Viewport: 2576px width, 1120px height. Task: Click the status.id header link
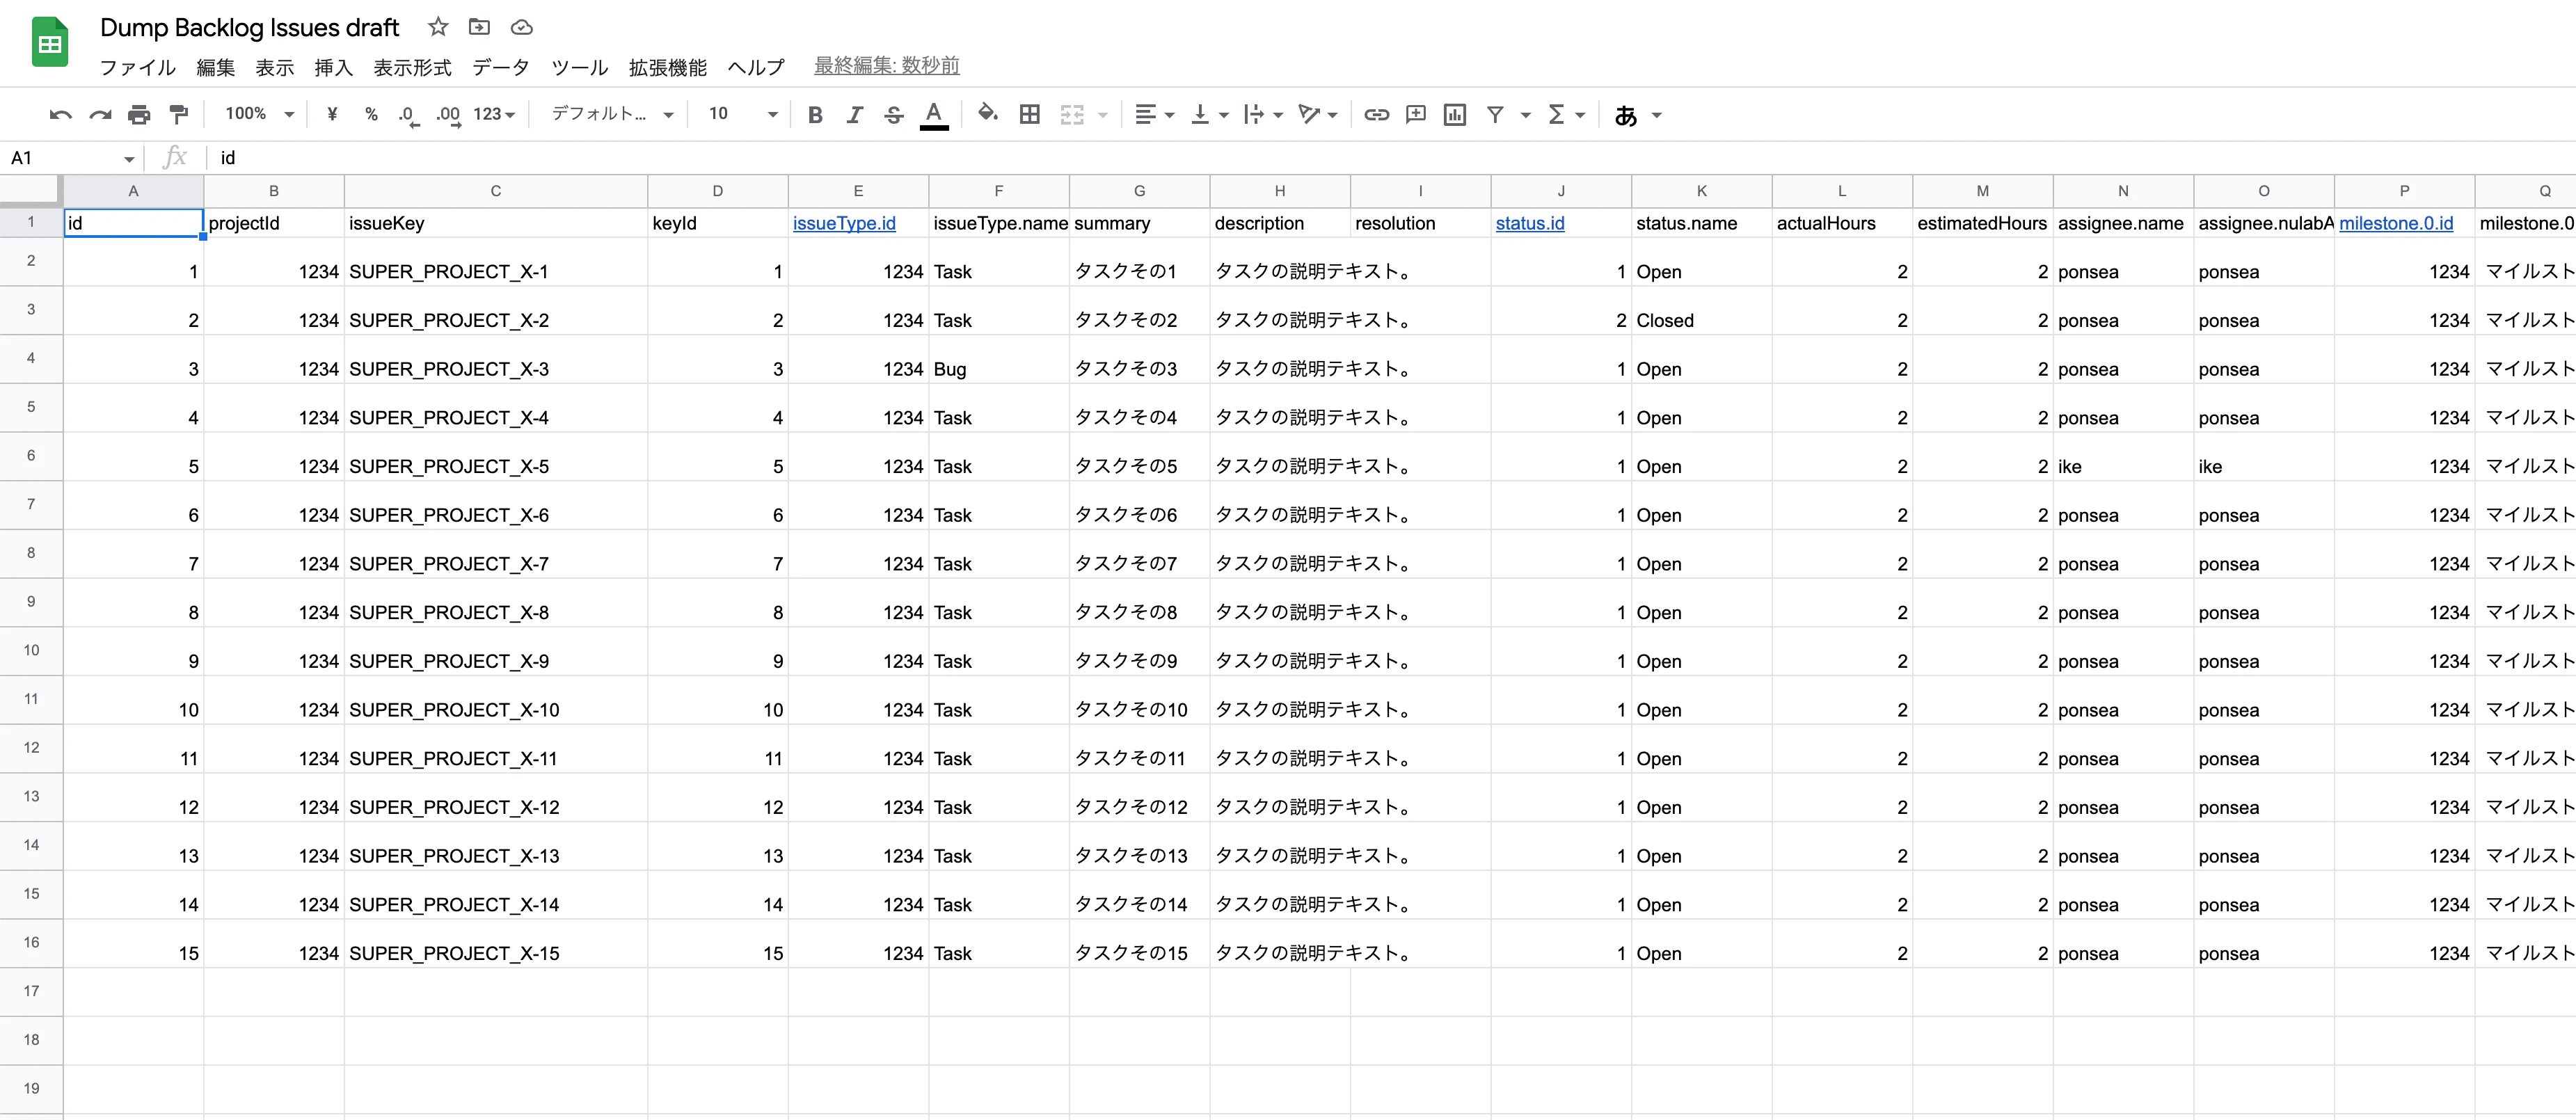tap(1530, 223)
